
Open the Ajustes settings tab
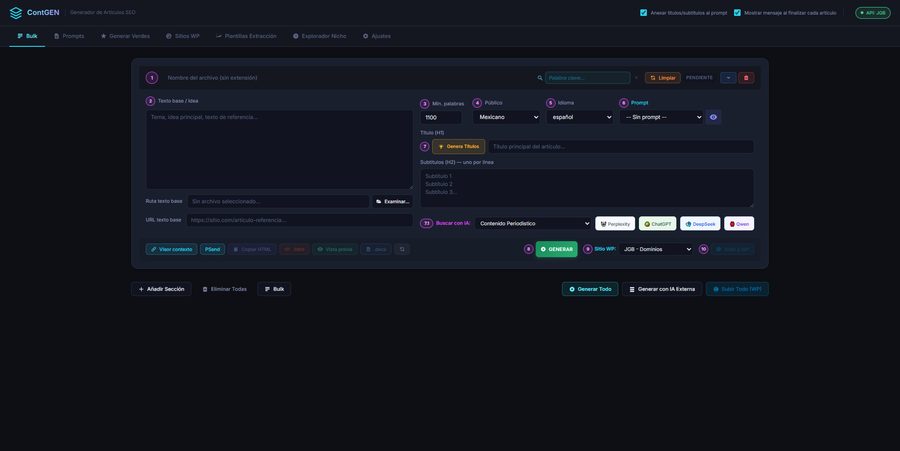377,36
